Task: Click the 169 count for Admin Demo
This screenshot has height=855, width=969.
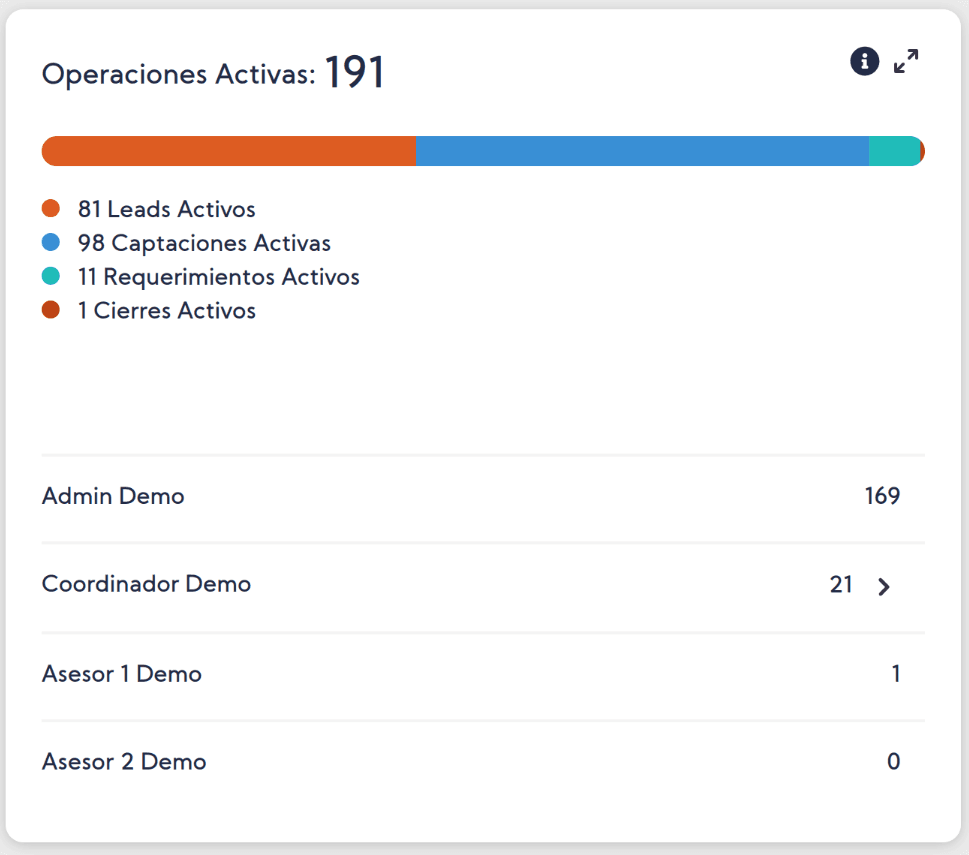Action: (882, 496)
